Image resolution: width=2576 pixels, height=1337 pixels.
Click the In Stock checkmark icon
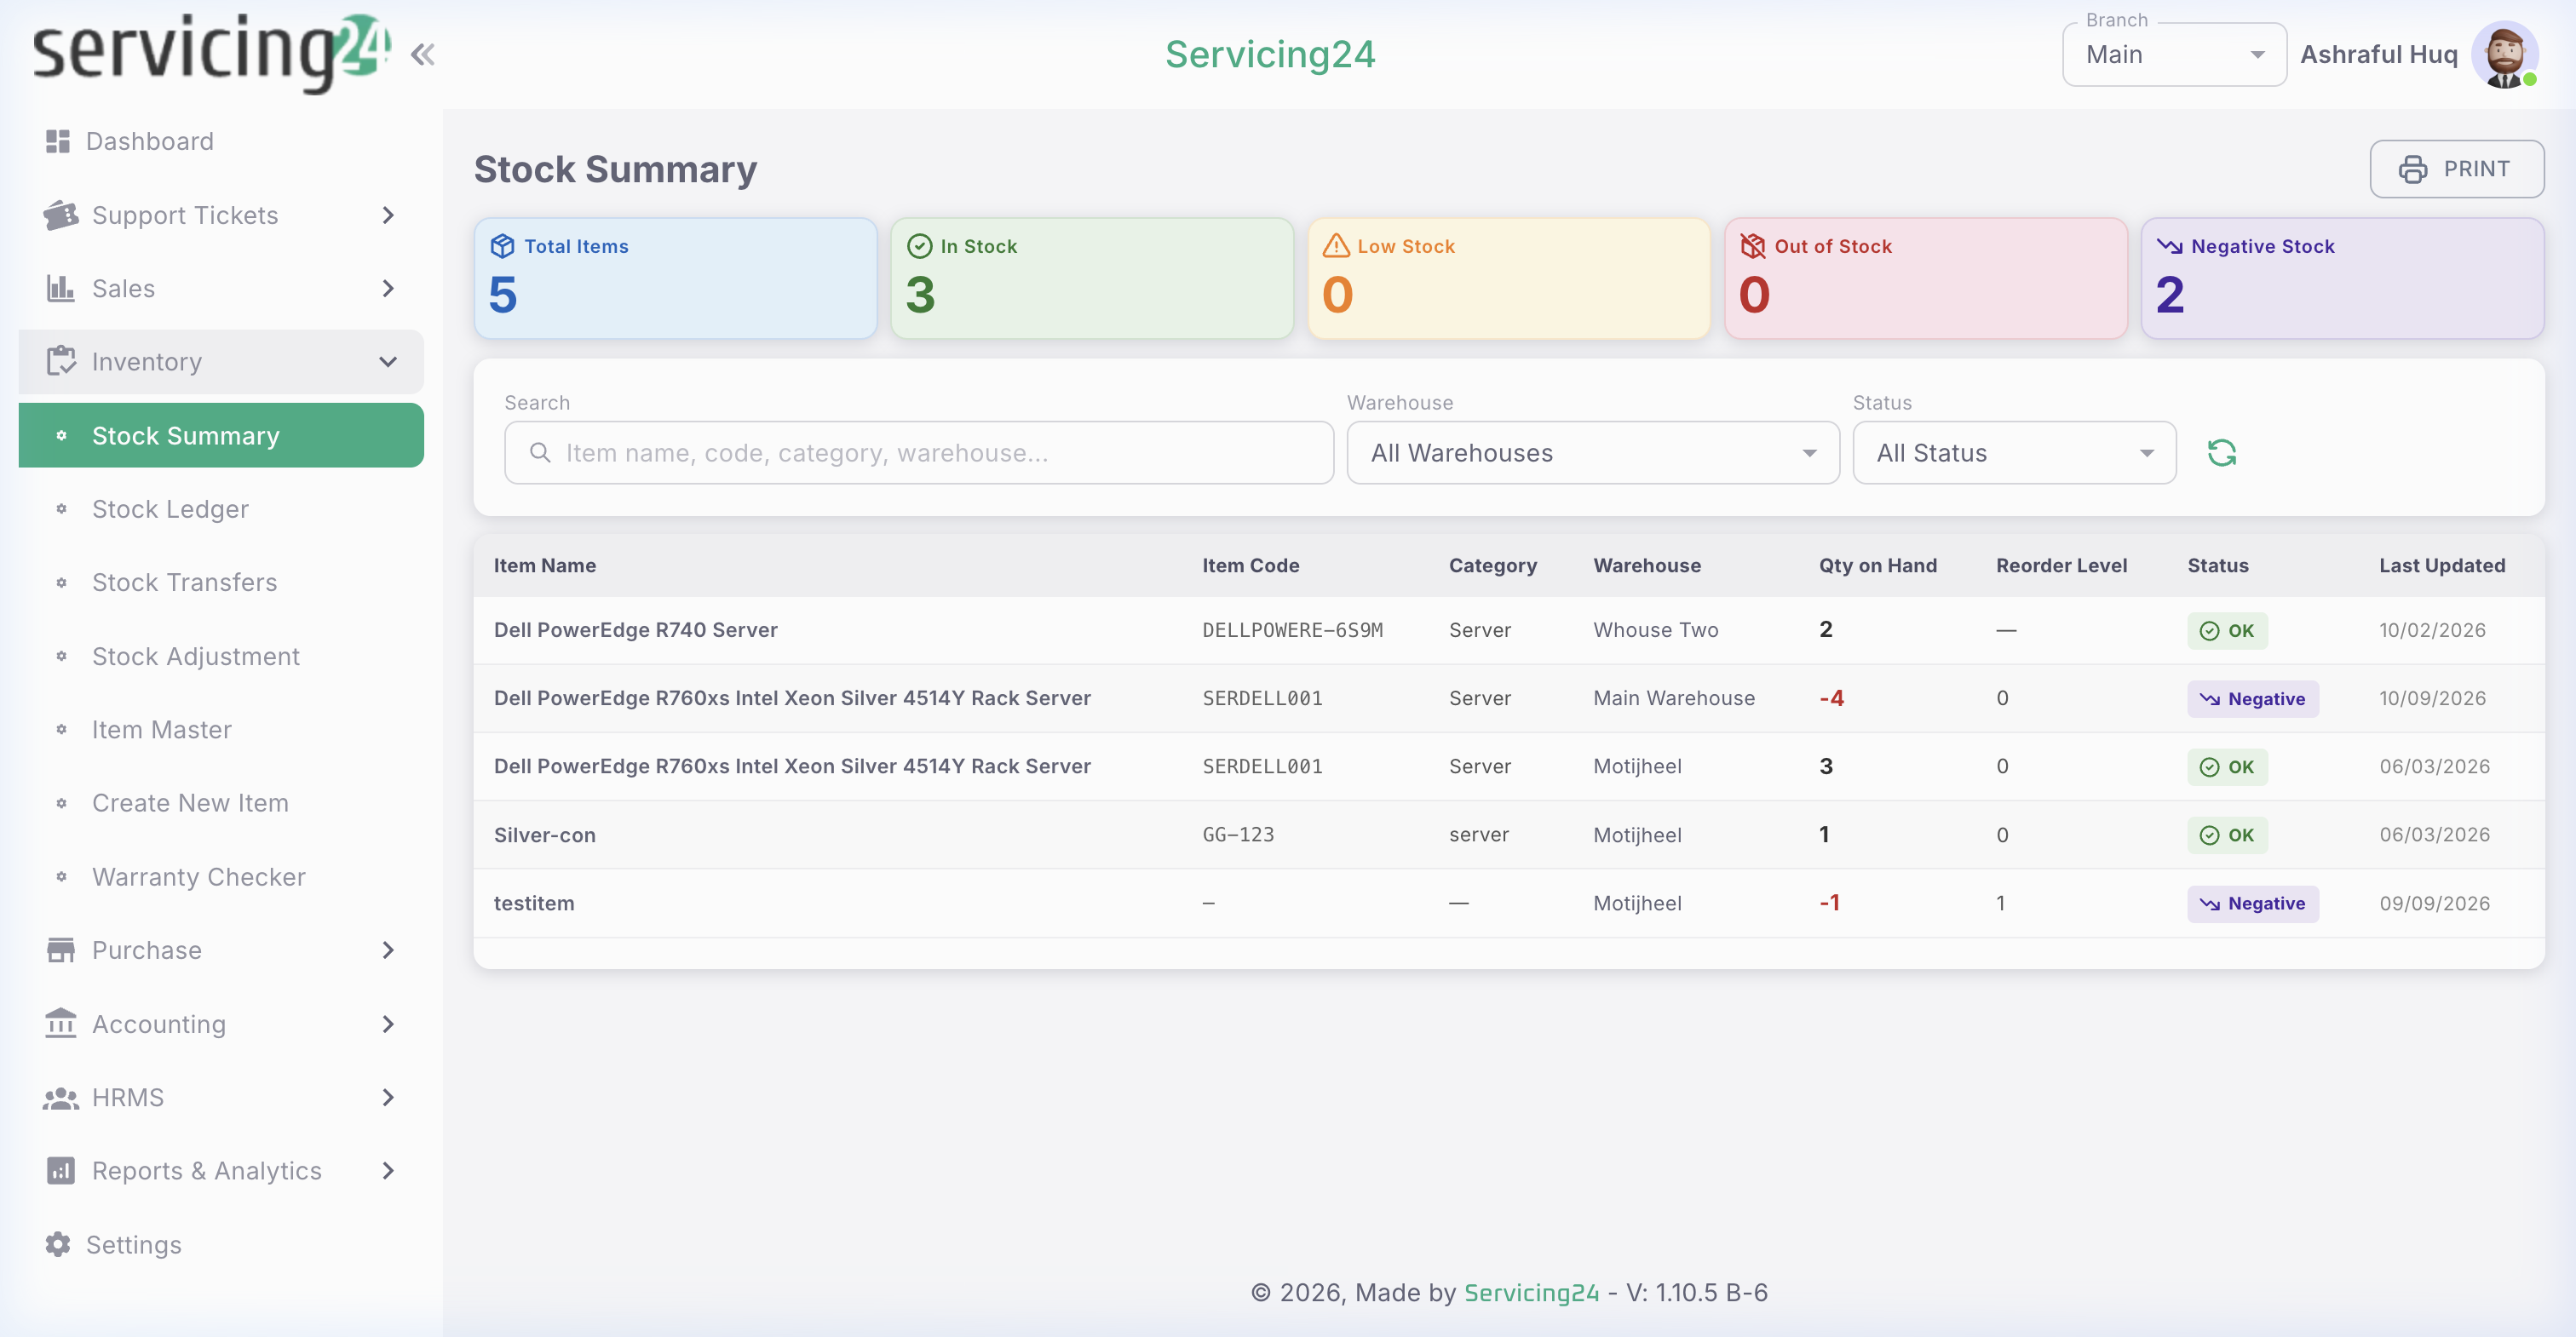[x=919, y=246]
